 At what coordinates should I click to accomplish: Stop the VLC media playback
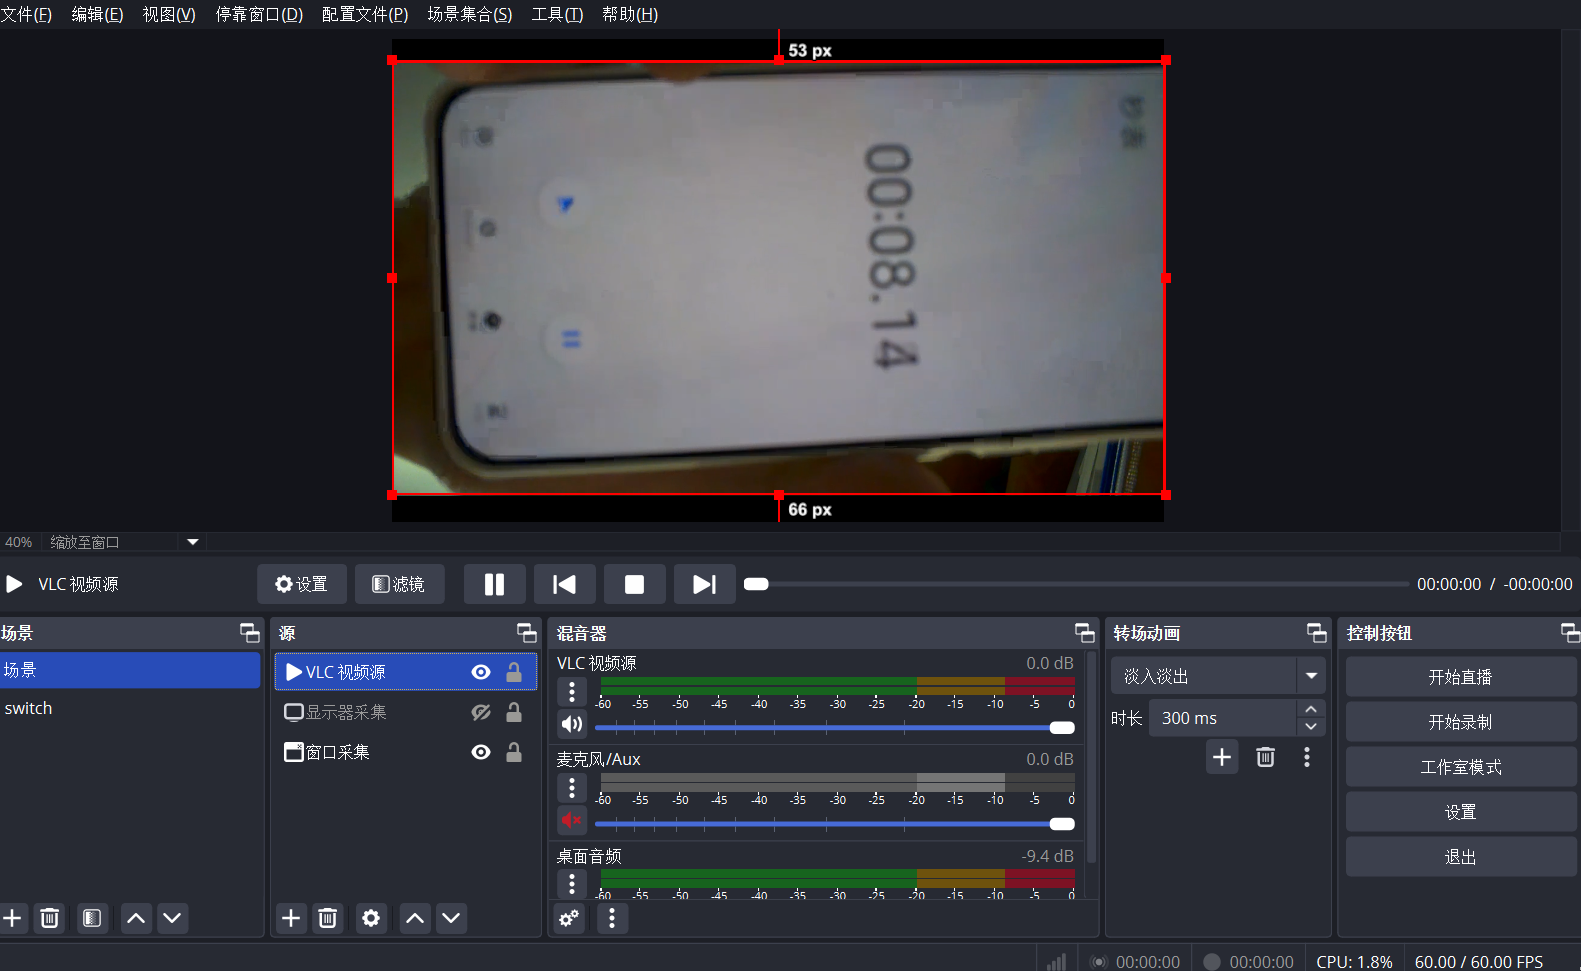[634, 584]
